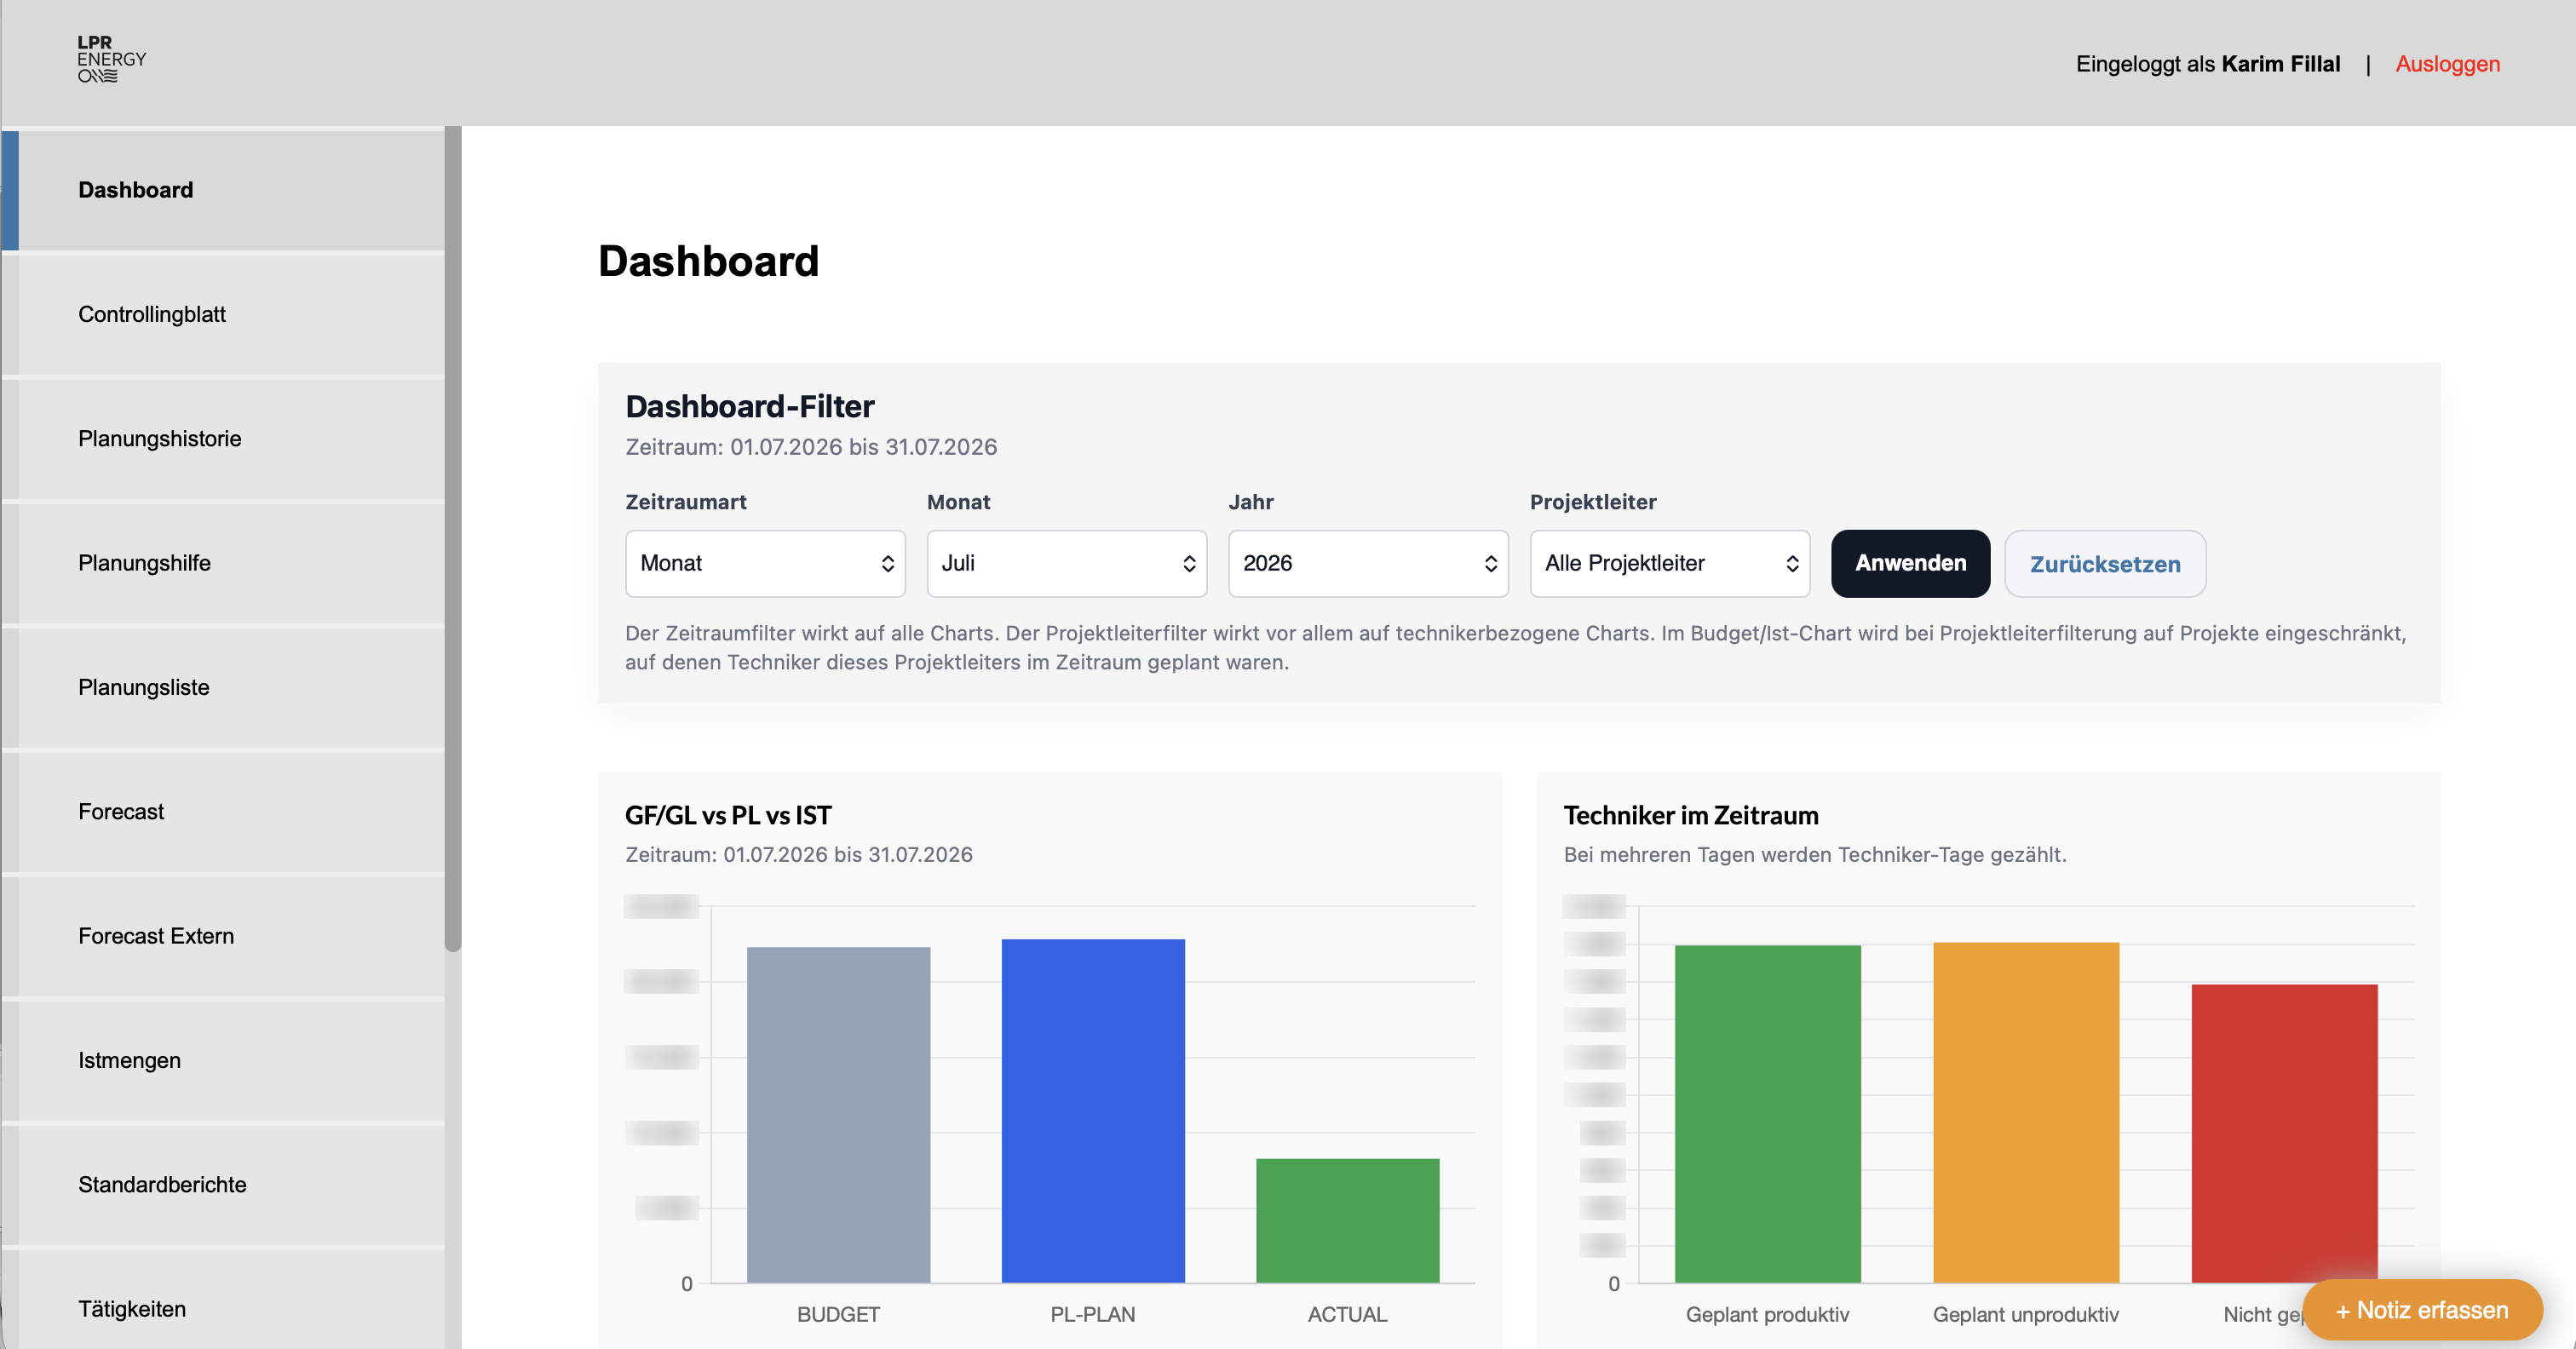Click the + Notiz erfassen button
The height and width of the screenshot is (1349, 2576).
pos(2421,1309)
